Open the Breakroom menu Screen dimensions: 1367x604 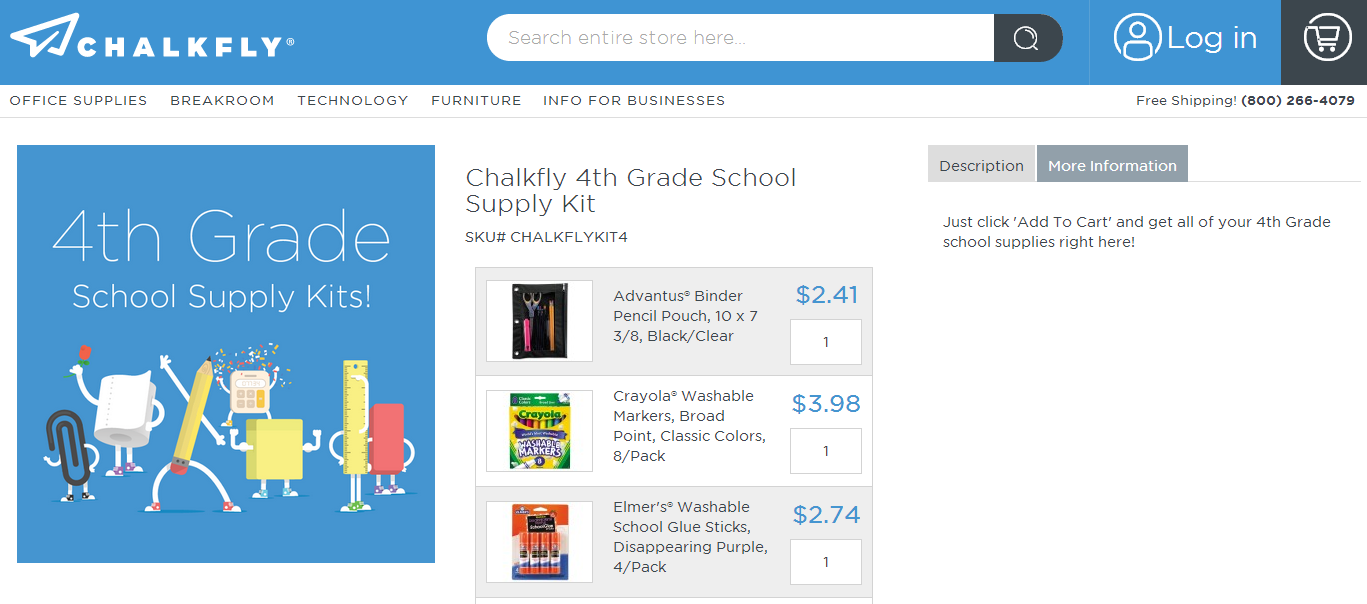(x=222, y=100)
